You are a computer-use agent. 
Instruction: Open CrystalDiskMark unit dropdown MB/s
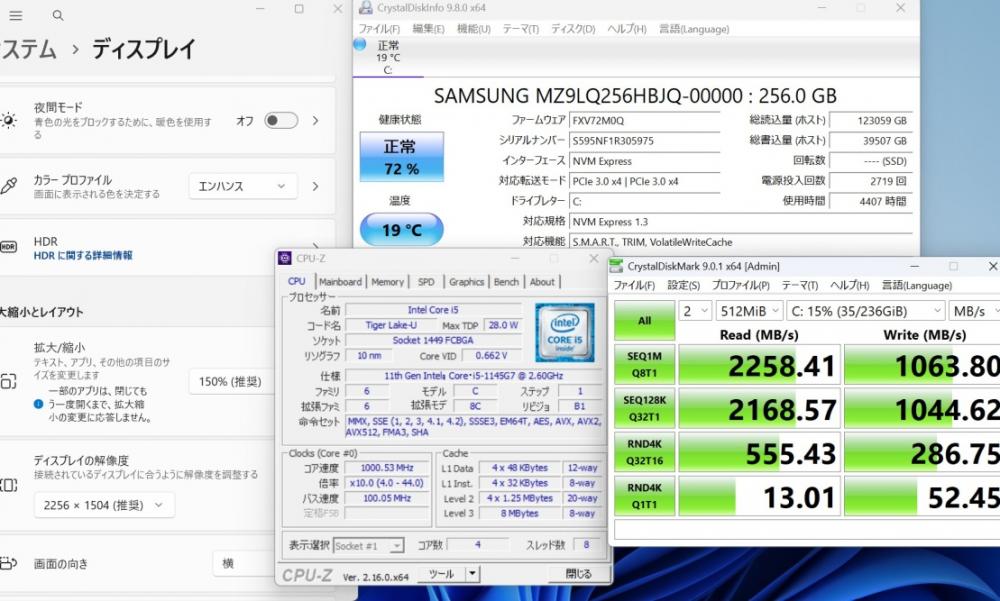[974, 311]
